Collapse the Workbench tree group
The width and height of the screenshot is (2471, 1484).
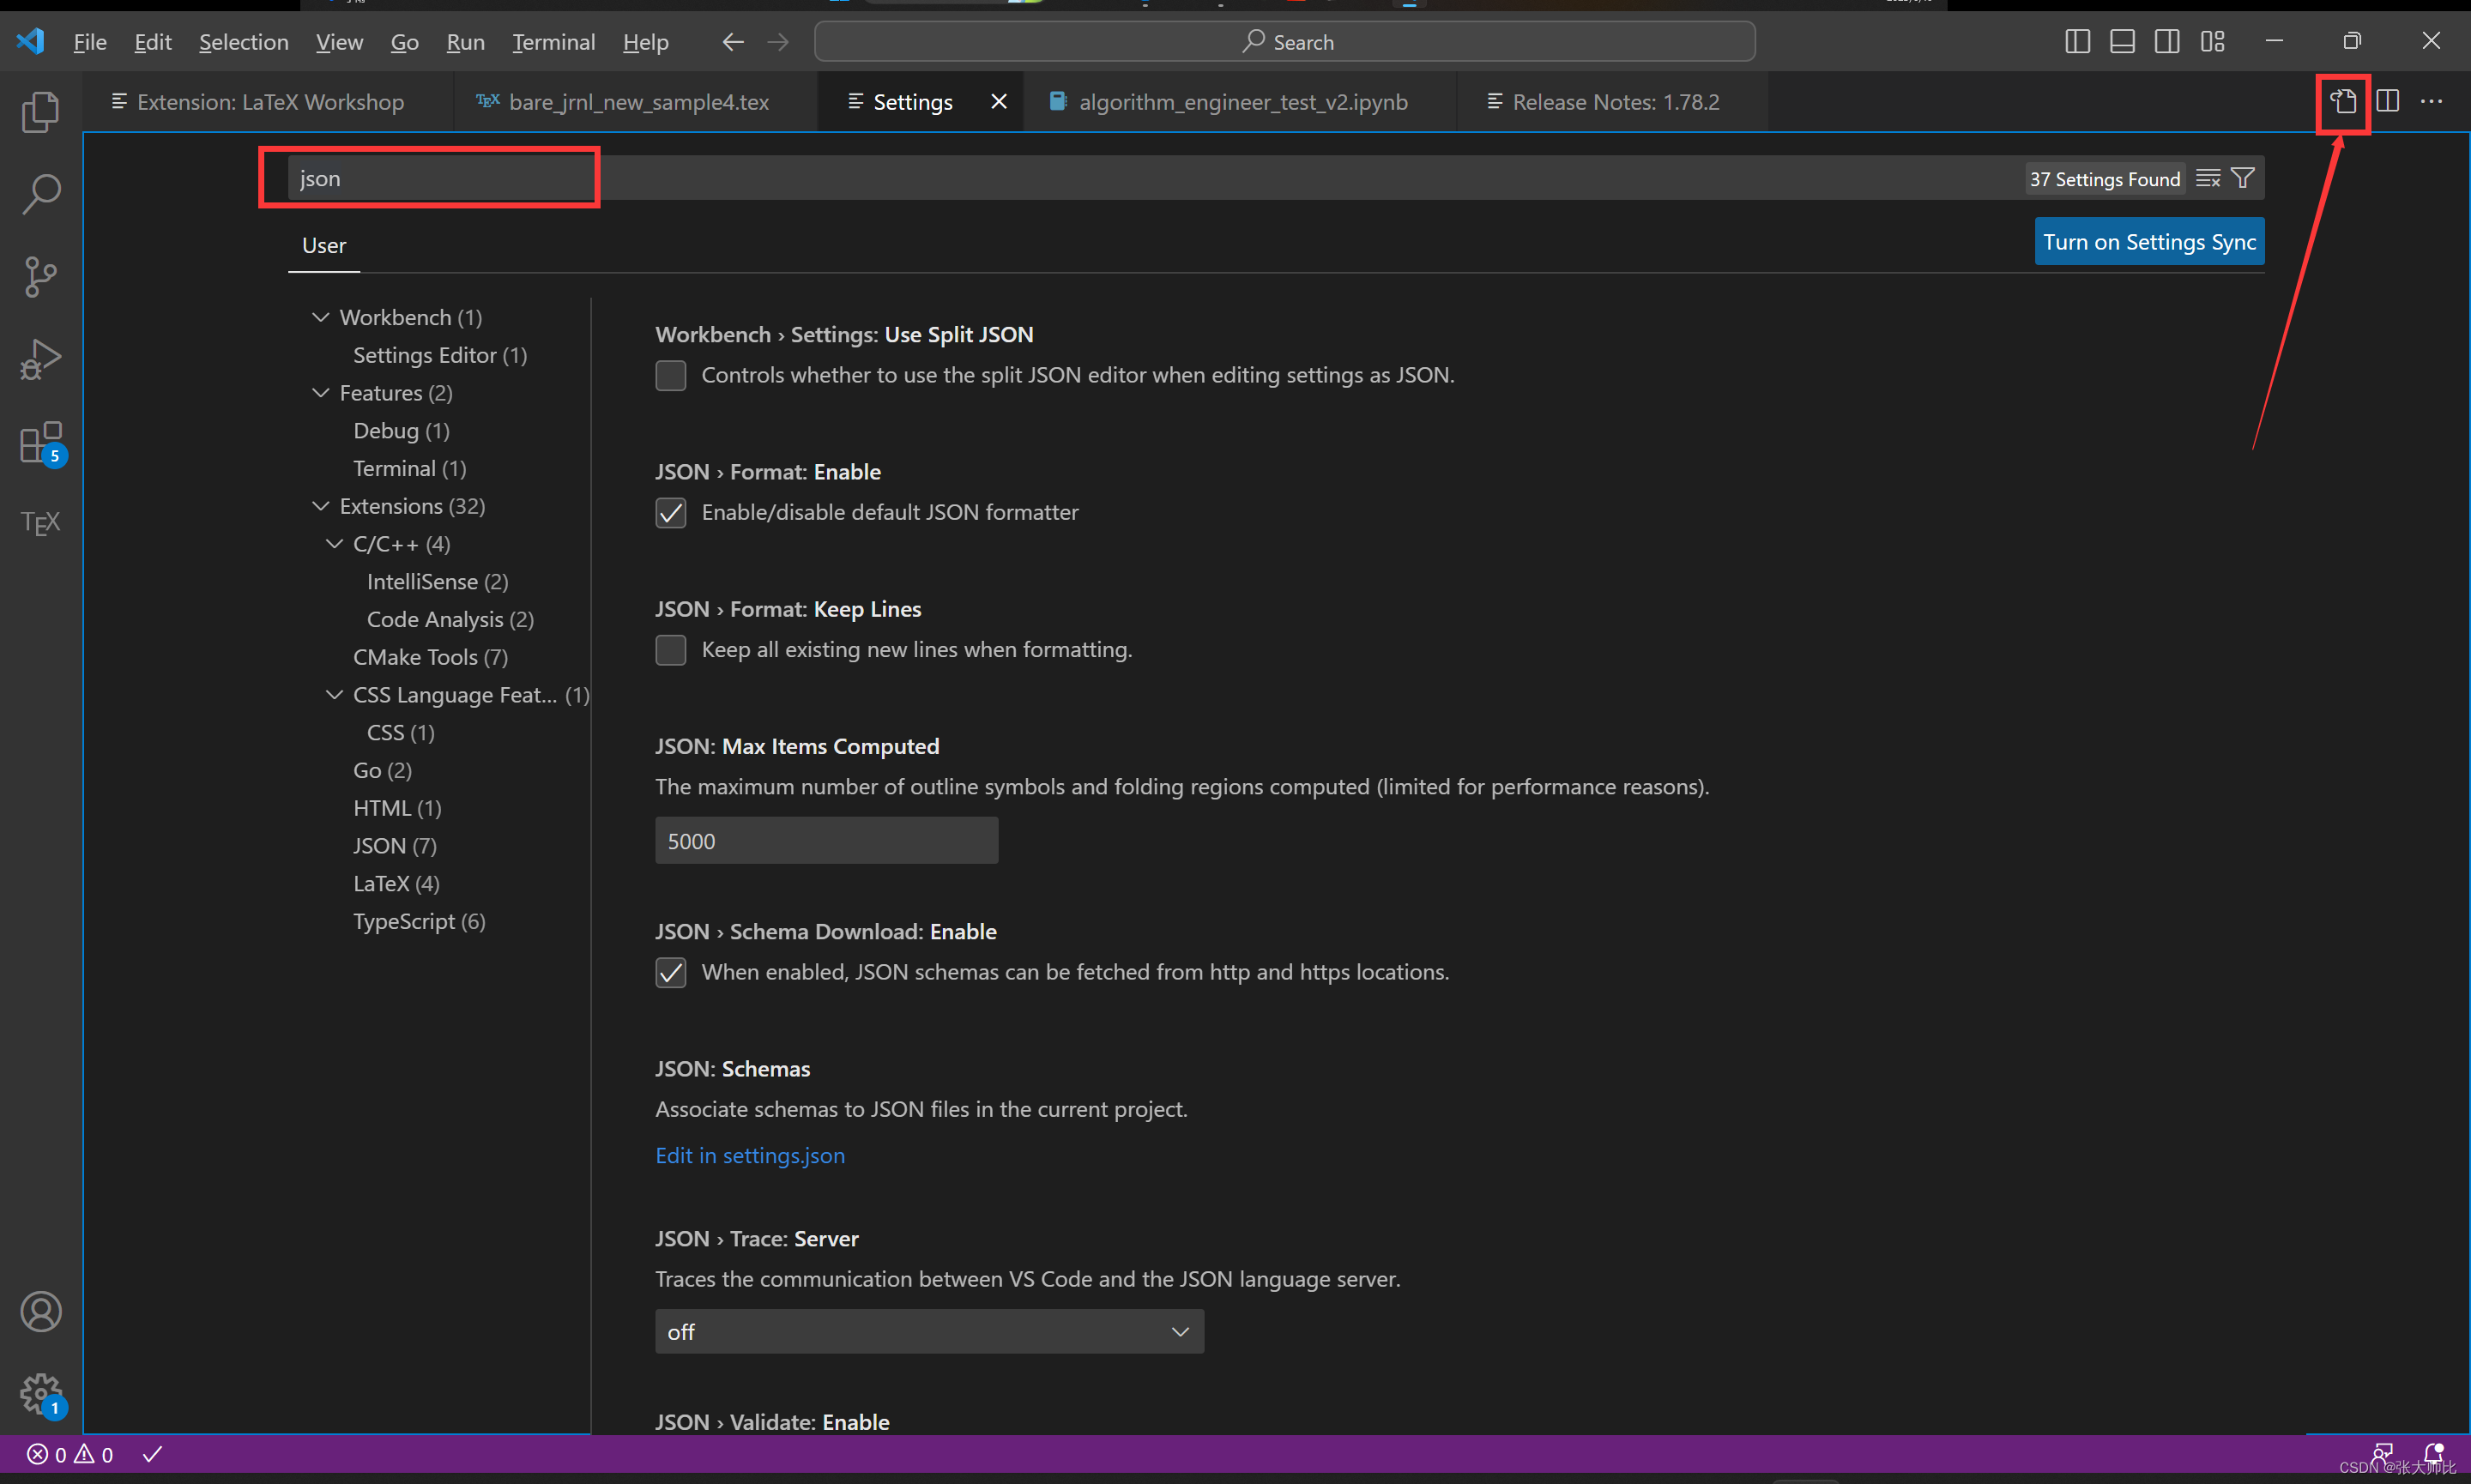(321, 317)
